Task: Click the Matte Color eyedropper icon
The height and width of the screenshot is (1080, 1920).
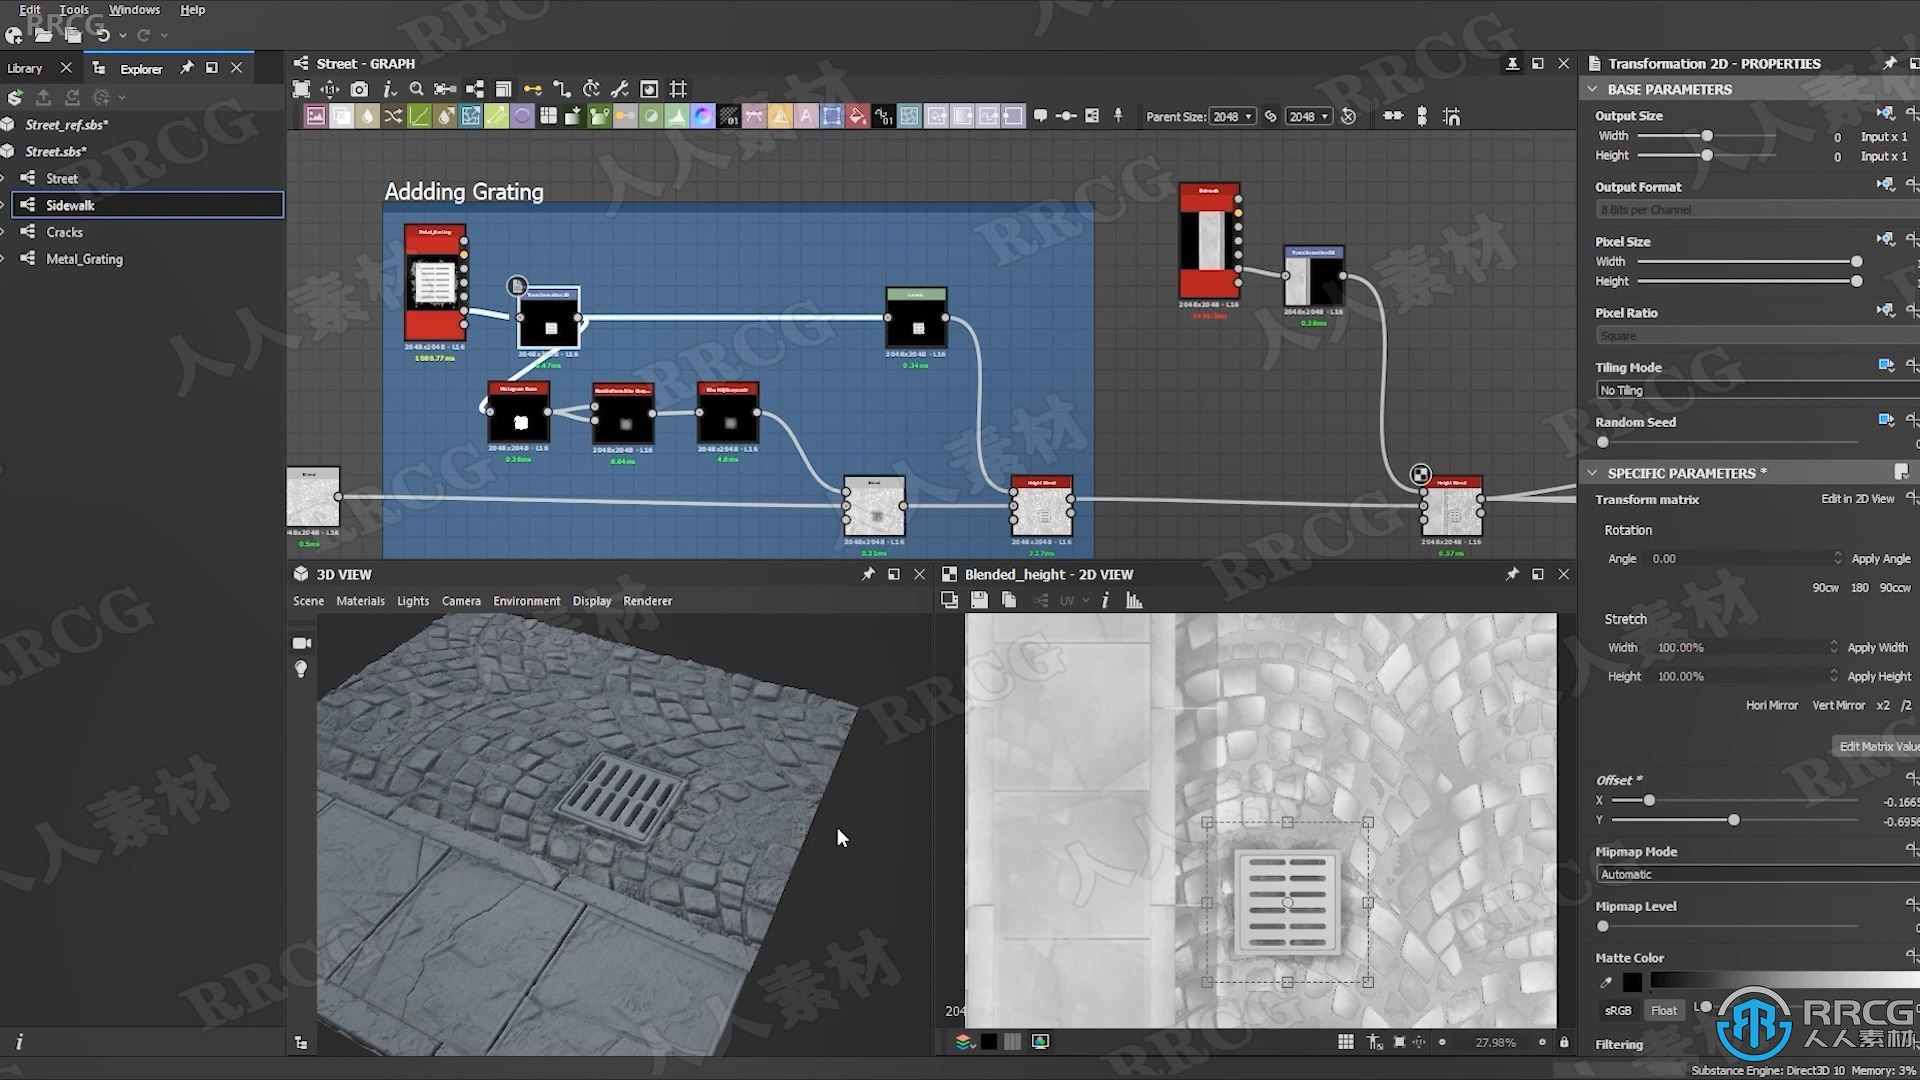Action: click(1606, 982)
